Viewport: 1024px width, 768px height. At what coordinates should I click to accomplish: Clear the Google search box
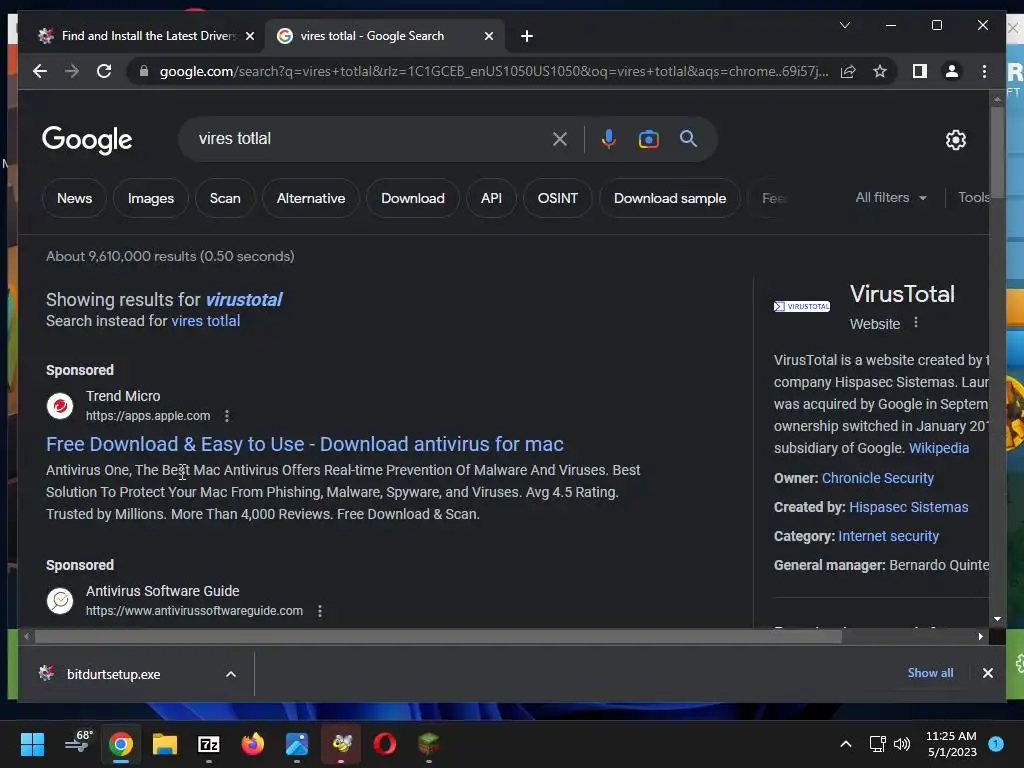pos(560,138)
